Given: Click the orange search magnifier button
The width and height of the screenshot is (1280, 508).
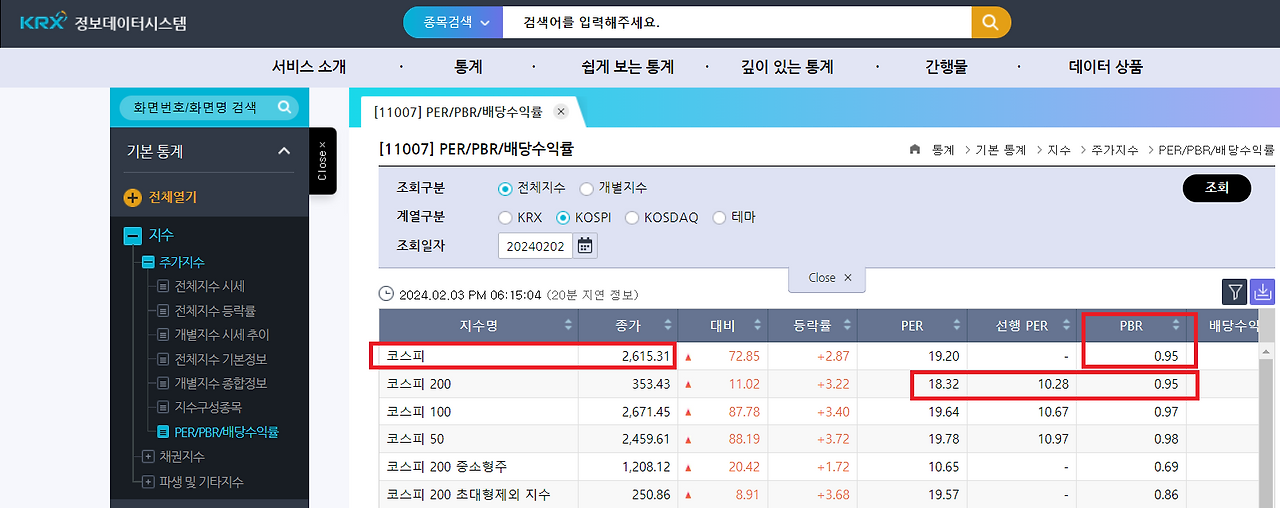Looking at the screenshot, I should (991, 22).
